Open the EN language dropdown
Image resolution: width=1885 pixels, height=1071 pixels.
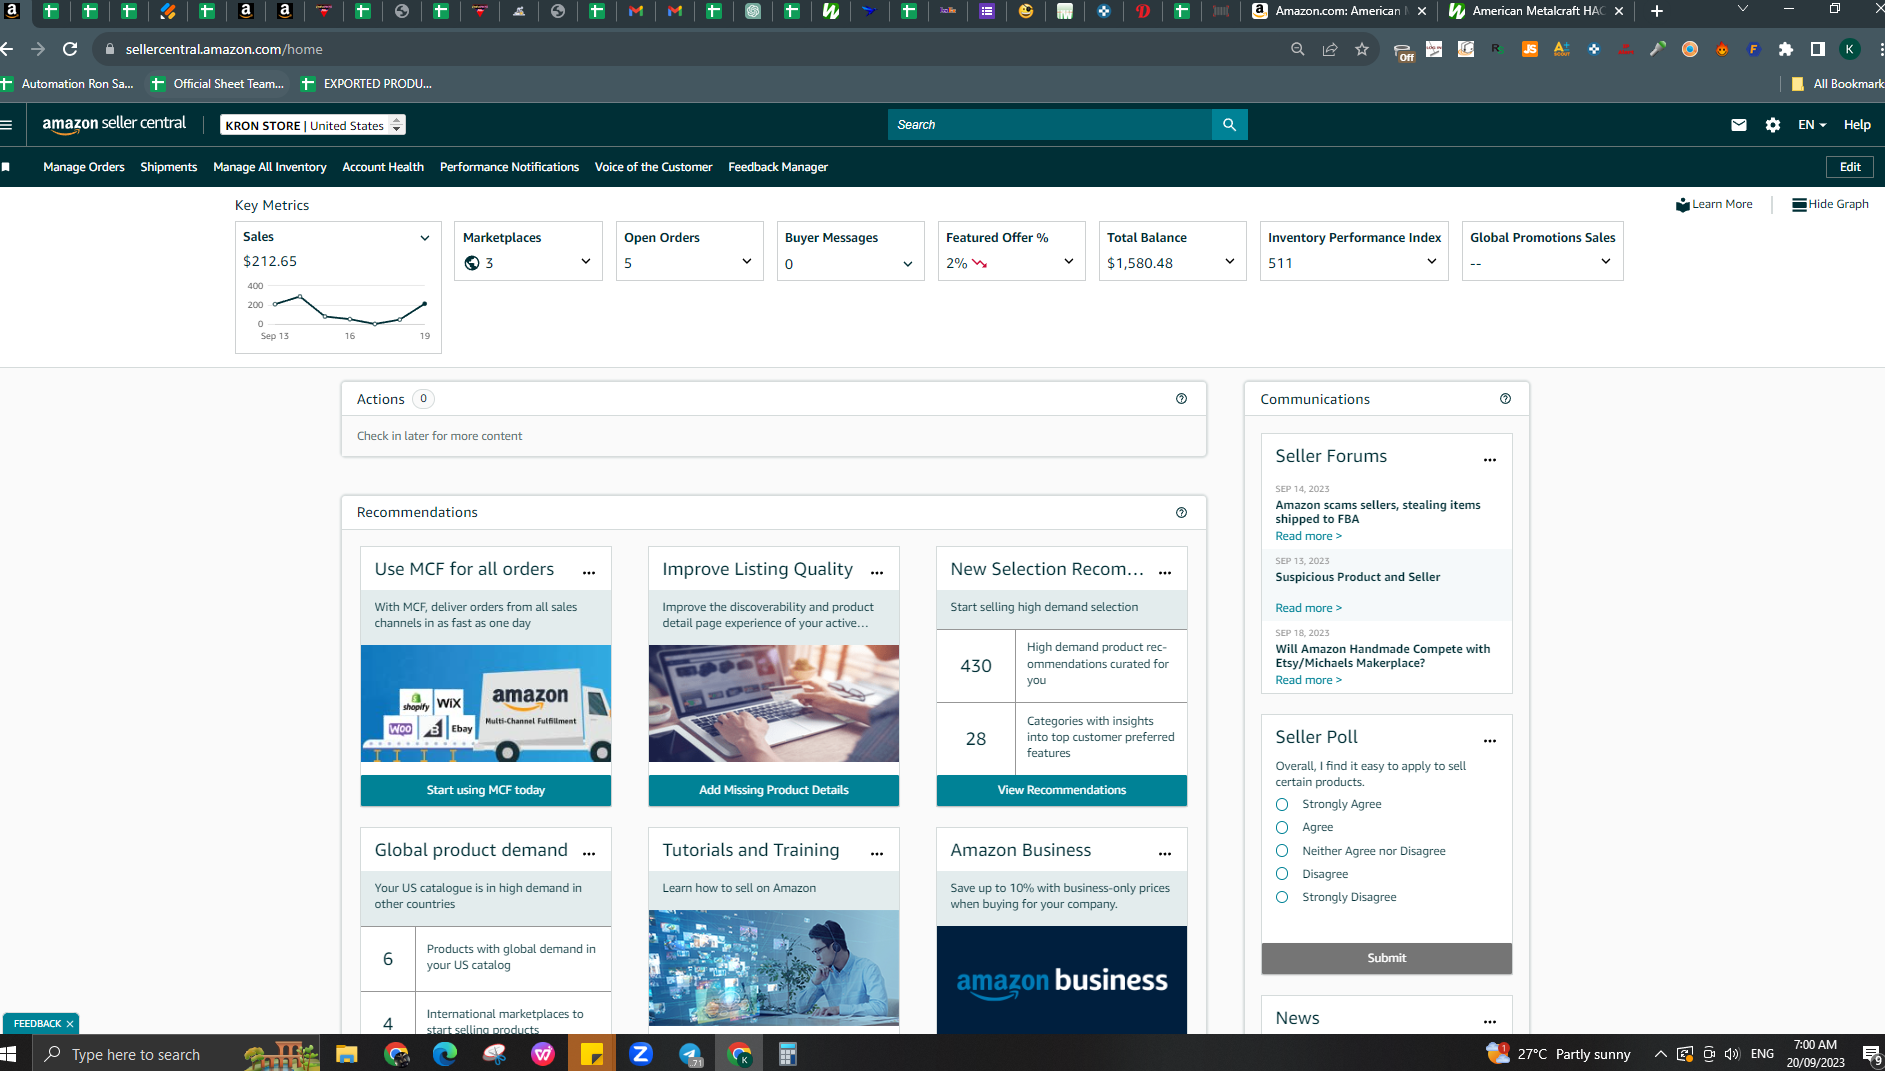click(x=1812, y=125)
